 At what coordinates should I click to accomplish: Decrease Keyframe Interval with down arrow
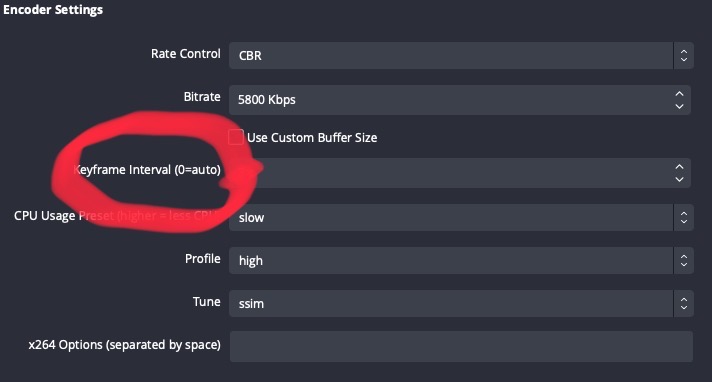679,179
